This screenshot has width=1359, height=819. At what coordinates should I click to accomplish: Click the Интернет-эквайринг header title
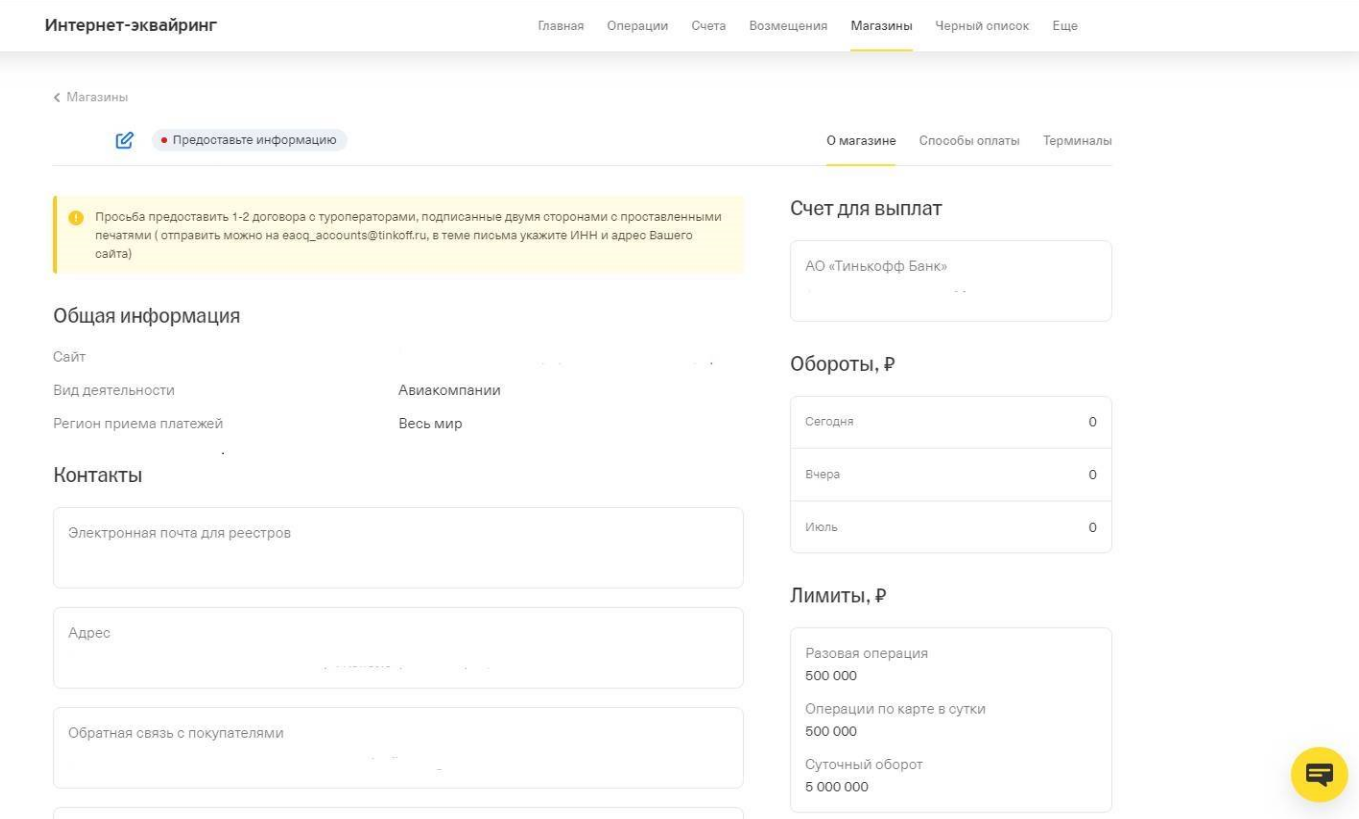tap(131, 25)
